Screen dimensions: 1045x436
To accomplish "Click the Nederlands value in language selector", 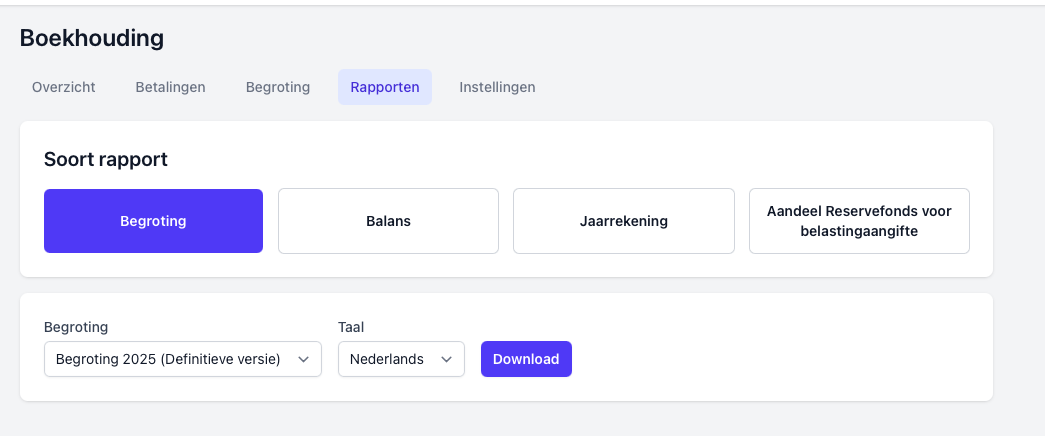I will coord(387,359).
